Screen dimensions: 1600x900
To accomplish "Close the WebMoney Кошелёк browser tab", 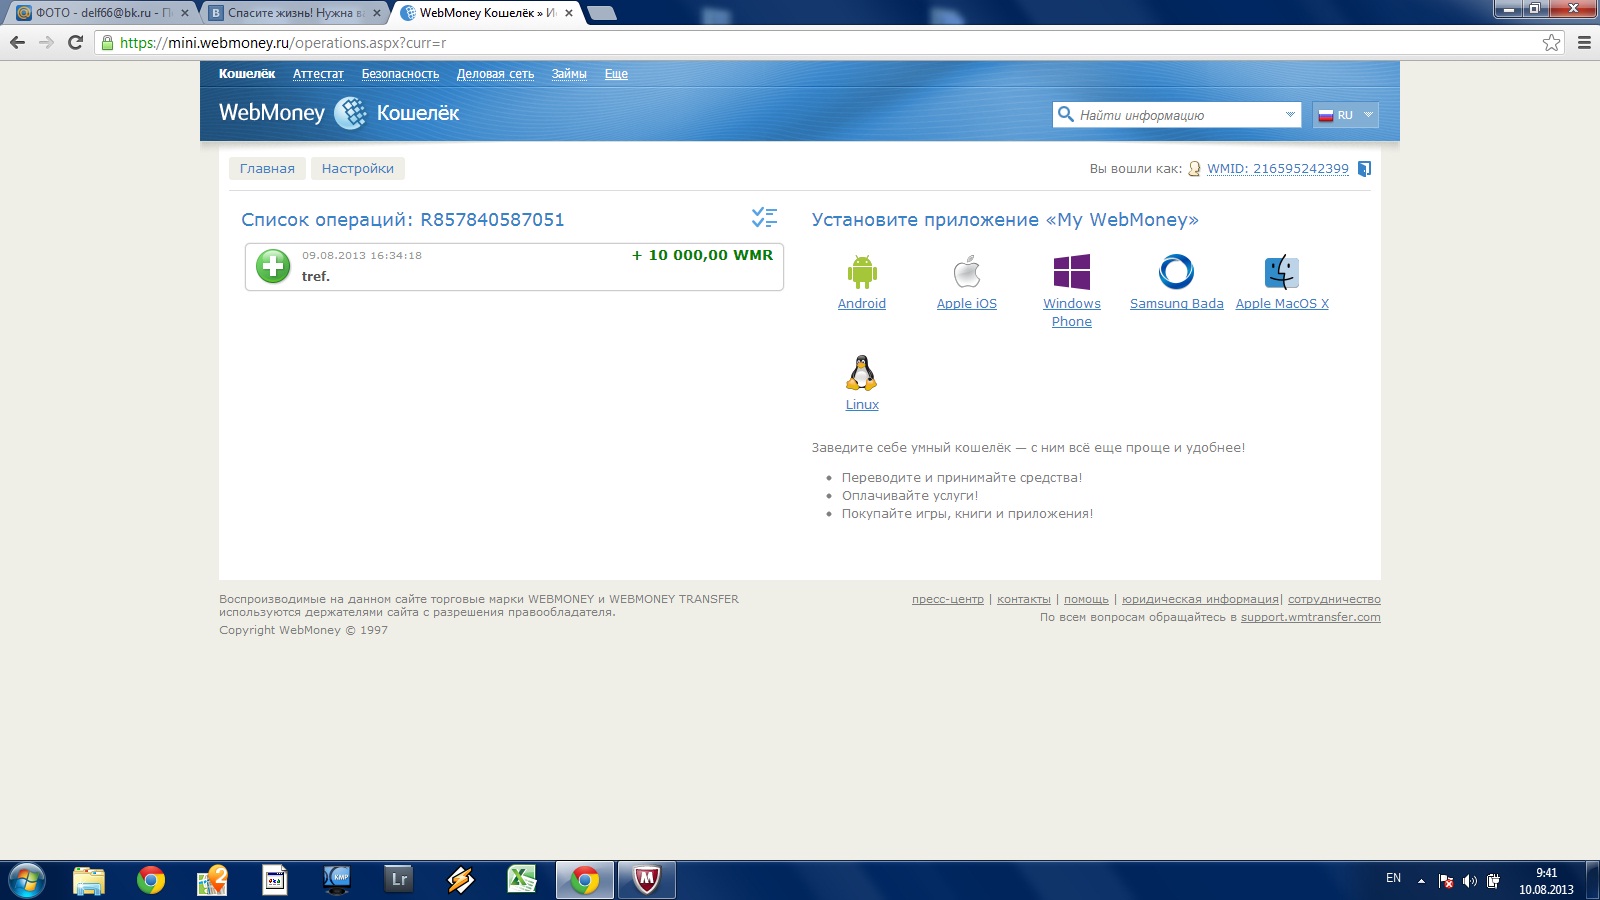I will (569, 13).
